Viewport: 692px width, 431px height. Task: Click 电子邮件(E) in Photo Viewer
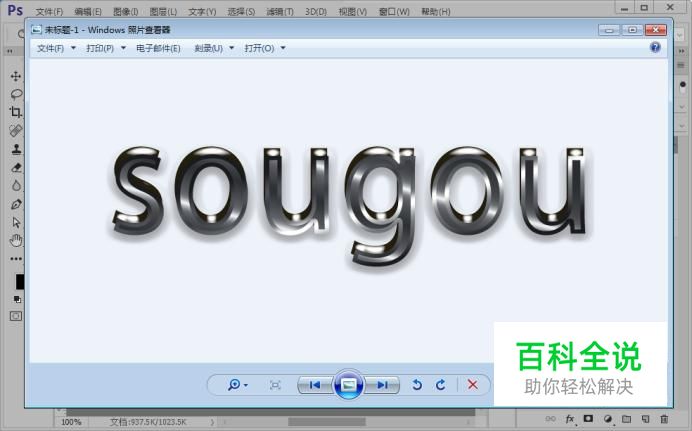(158, 48)
